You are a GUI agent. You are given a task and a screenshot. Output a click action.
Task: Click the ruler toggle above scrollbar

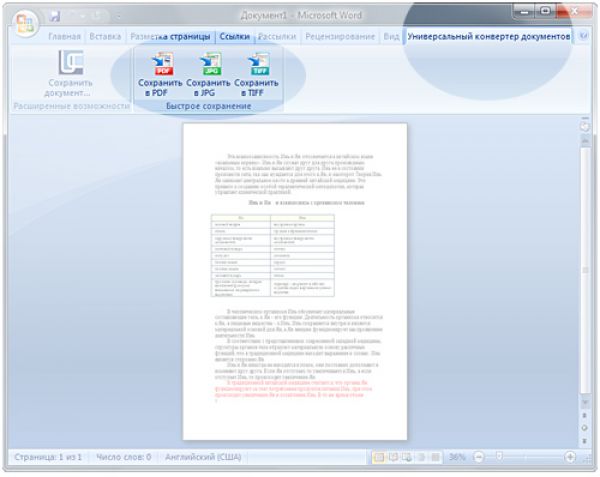584,127
